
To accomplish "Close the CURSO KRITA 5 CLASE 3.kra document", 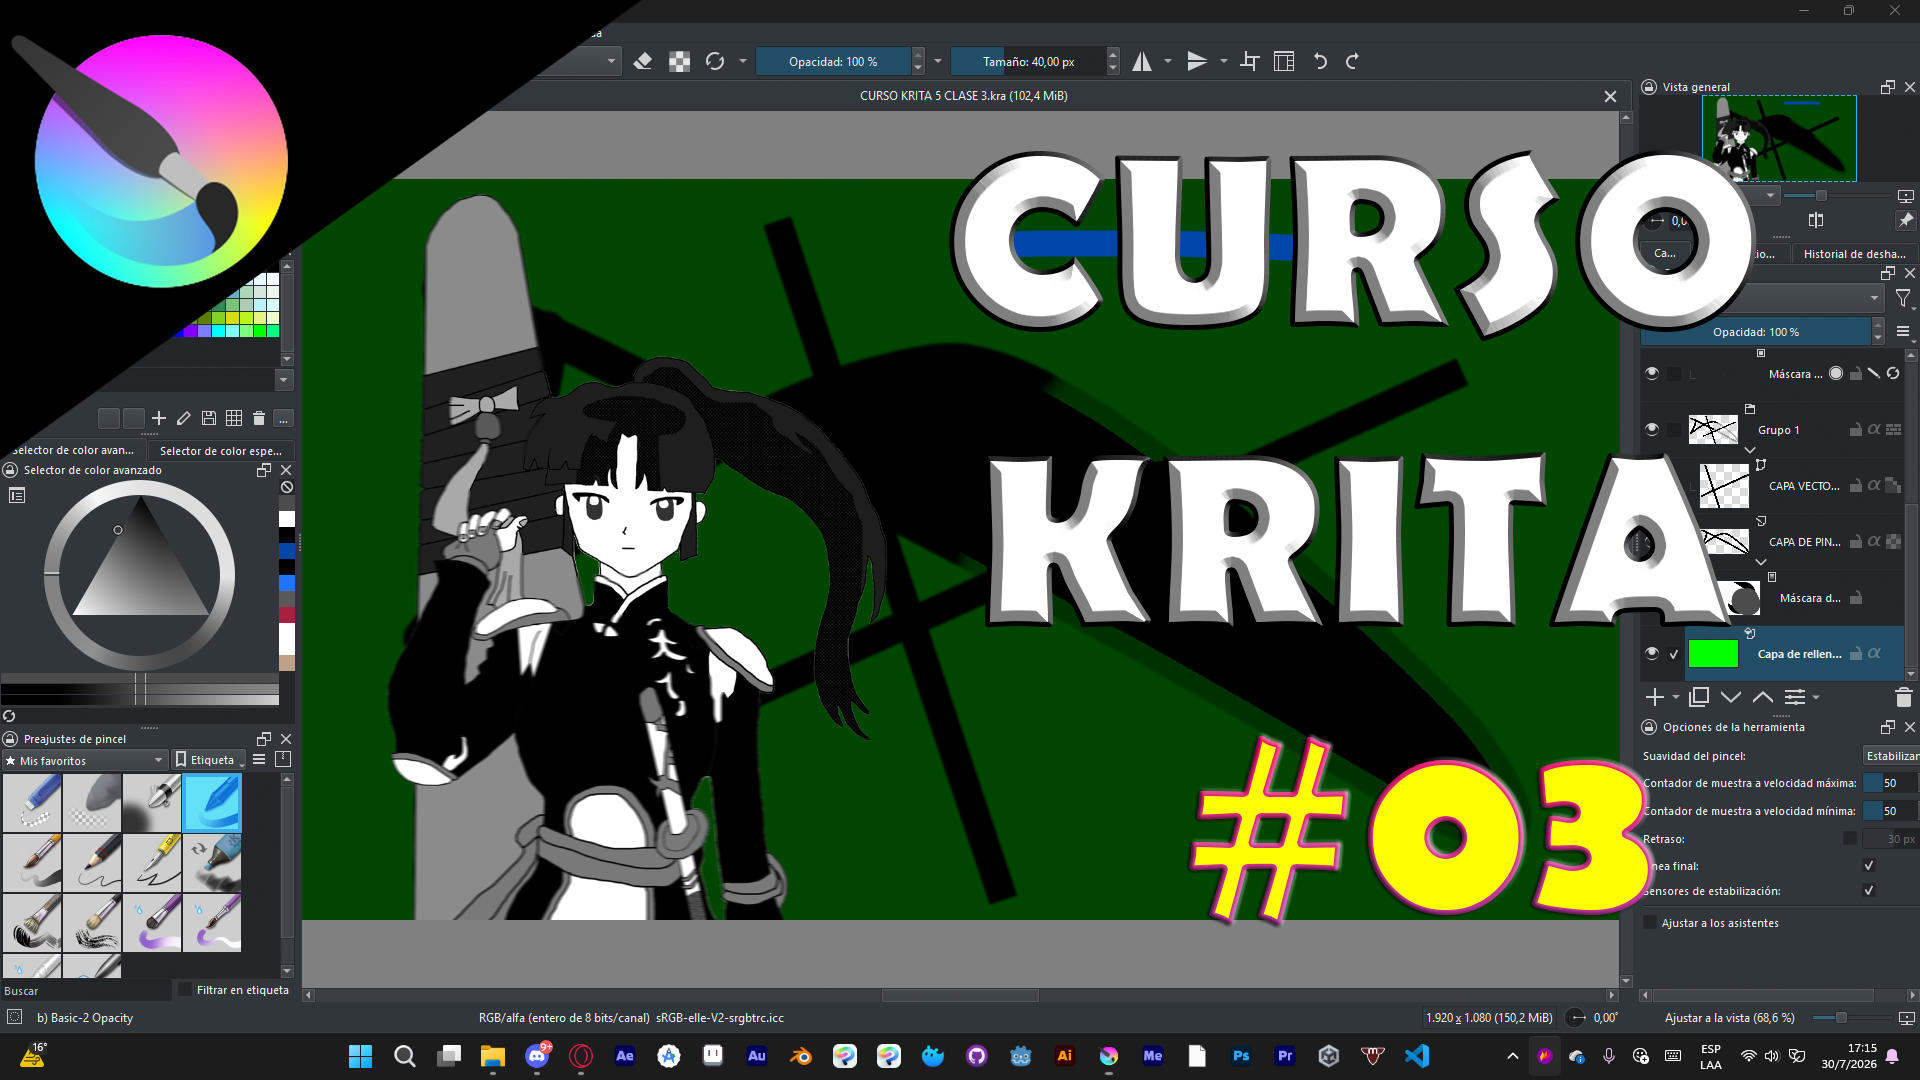I will coord(1610,96).
